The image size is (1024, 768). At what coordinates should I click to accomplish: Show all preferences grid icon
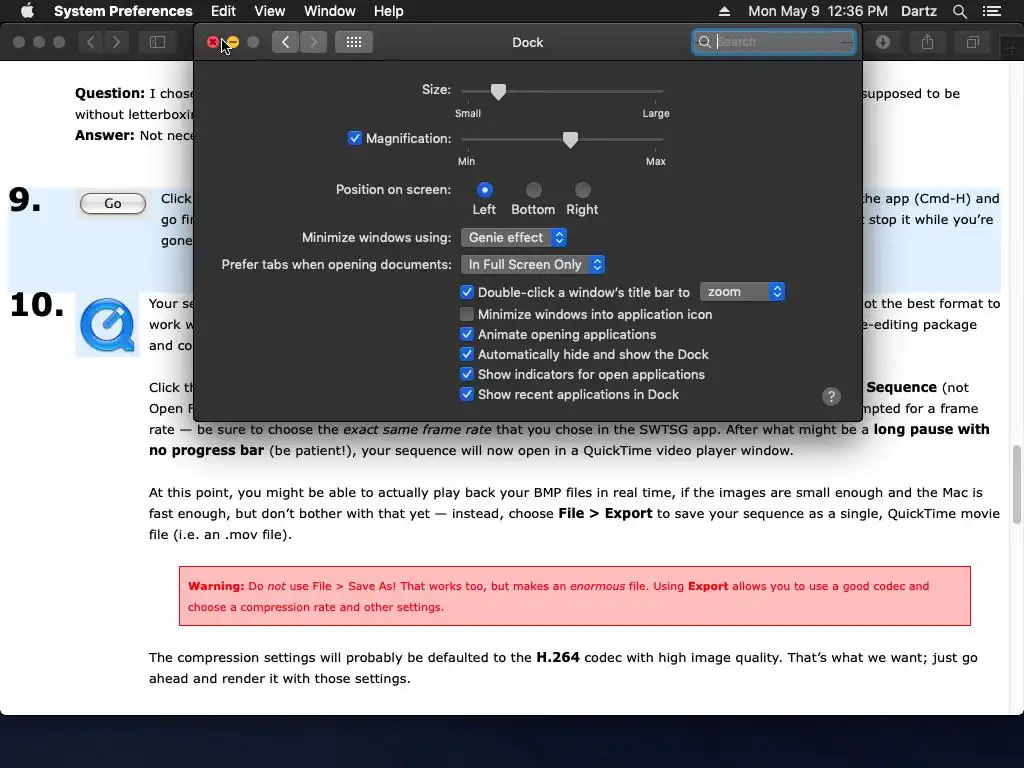coord(354,42)
